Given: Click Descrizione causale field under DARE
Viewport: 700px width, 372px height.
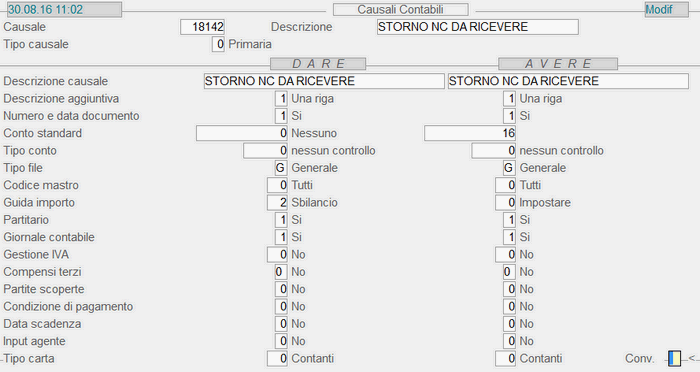Looking at the screenshot, I should (324, 81).
